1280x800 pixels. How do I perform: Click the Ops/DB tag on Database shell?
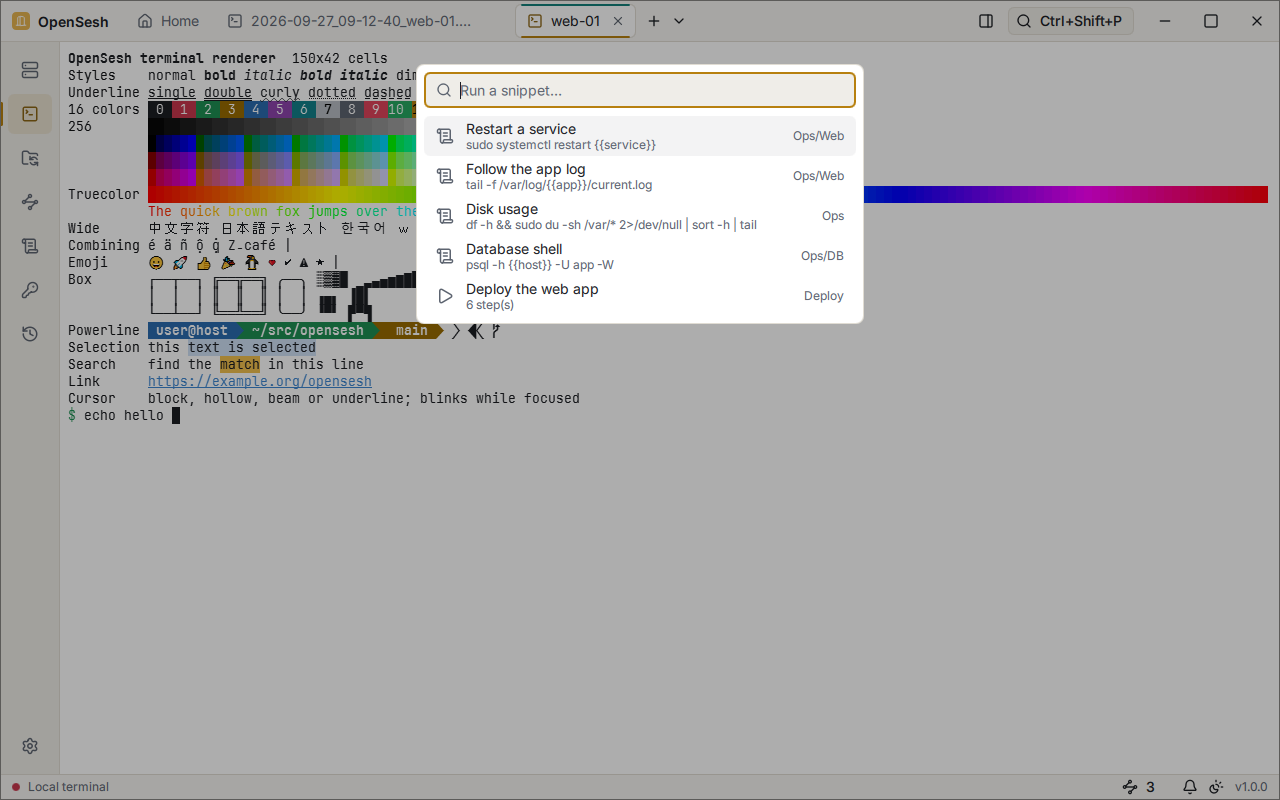[x=822, y=256]
